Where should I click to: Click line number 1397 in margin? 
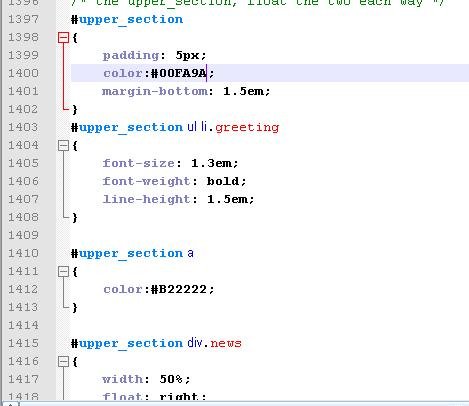click(23, 19)
